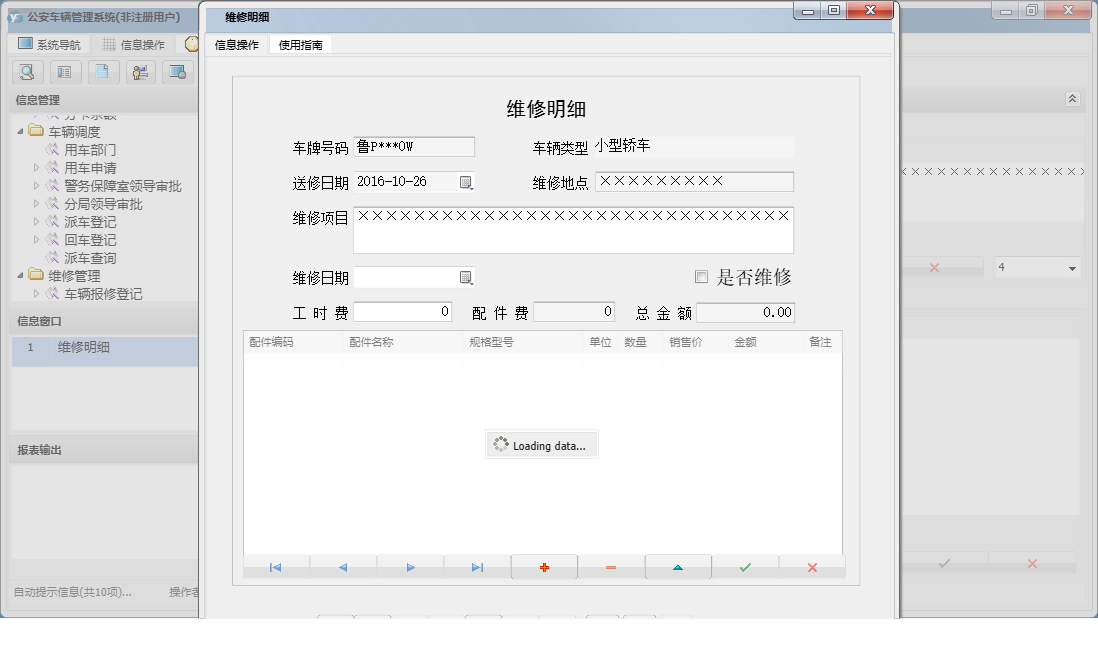Switch to the 使用指南 tab
This screenshot has height=665, width=1098.
click(x=300, y=44)
